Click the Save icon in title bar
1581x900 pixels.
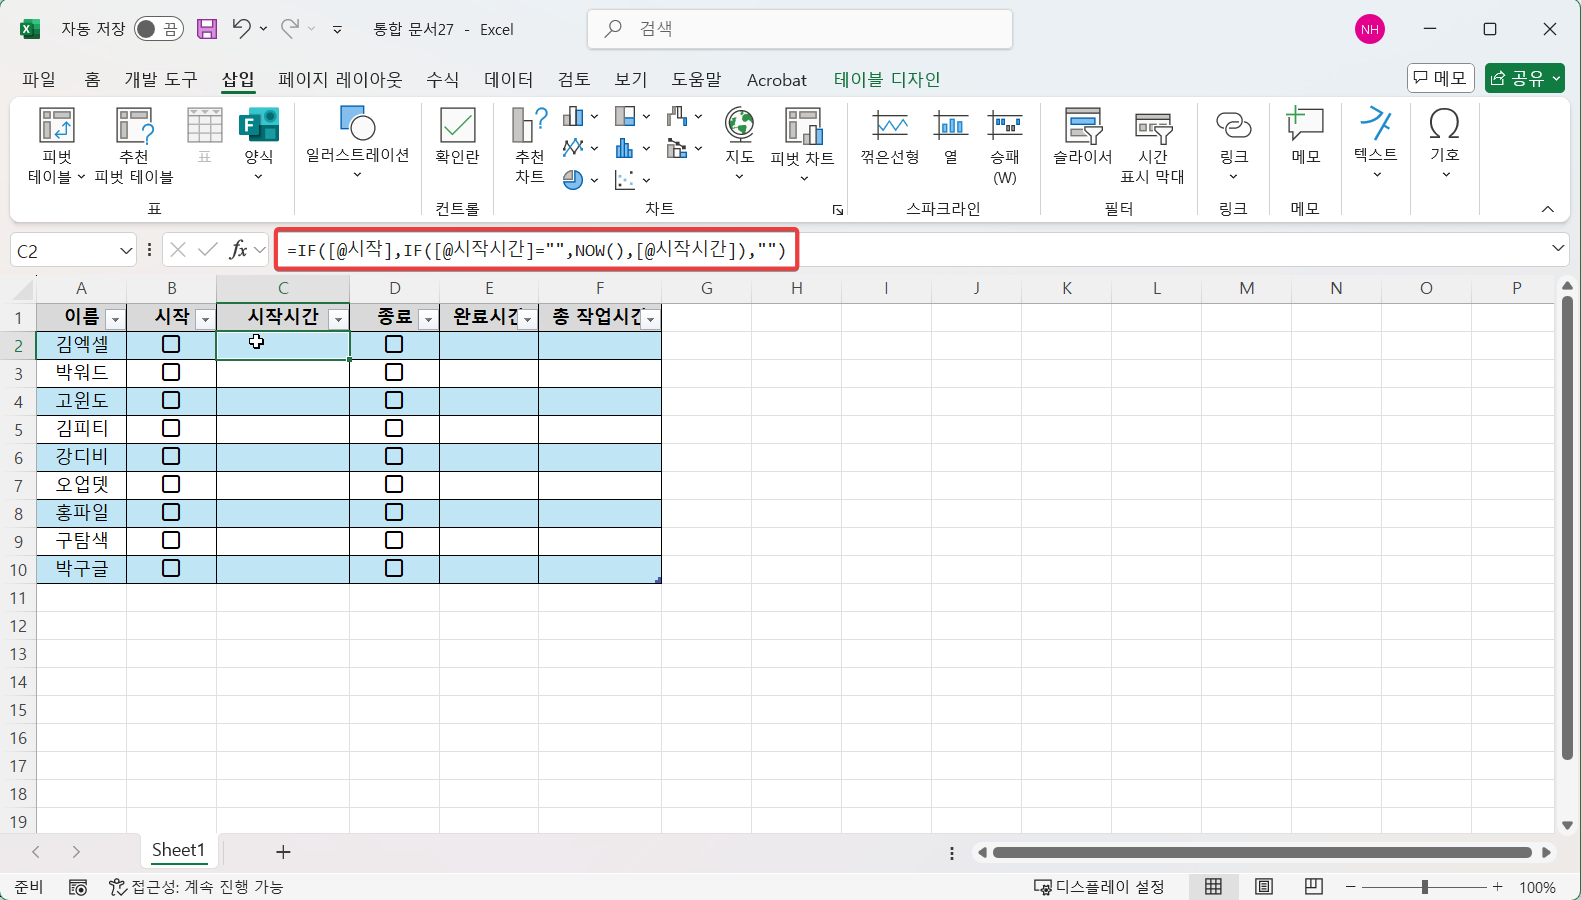206,29
